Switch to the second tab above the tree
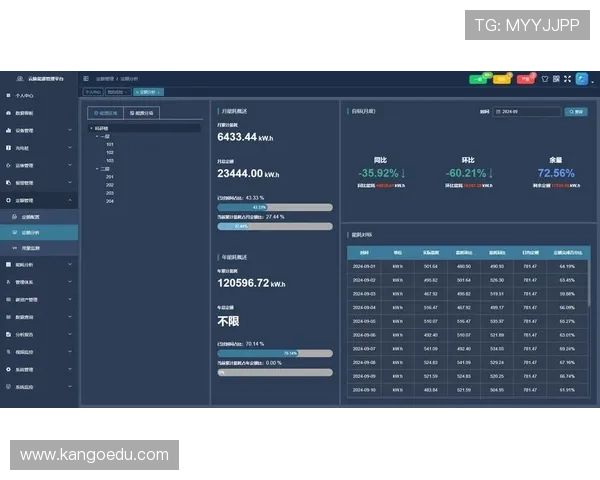Screen dimensions: 600x480 tap(141, 113)
